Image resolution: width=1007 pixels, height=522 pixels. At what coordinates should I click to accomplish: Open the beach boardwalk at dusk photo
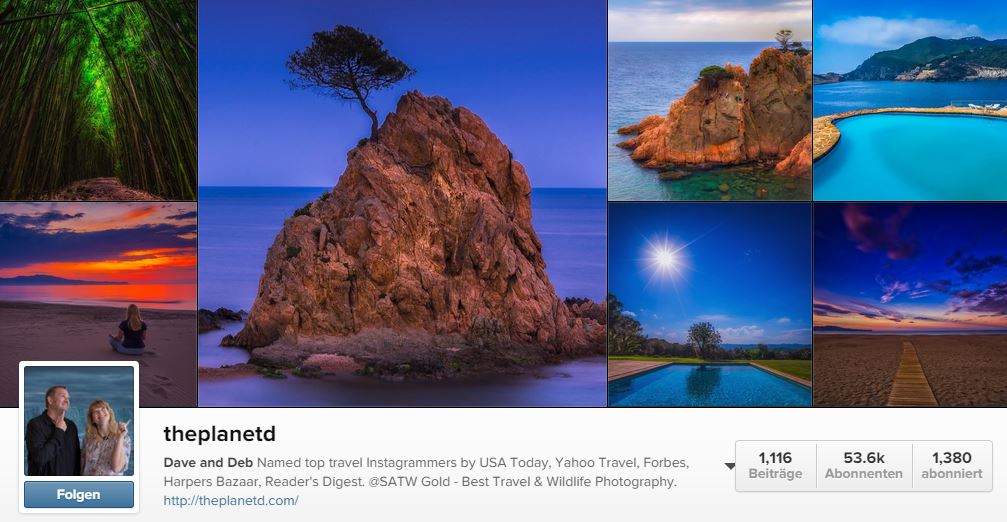(x=910, y=304)
